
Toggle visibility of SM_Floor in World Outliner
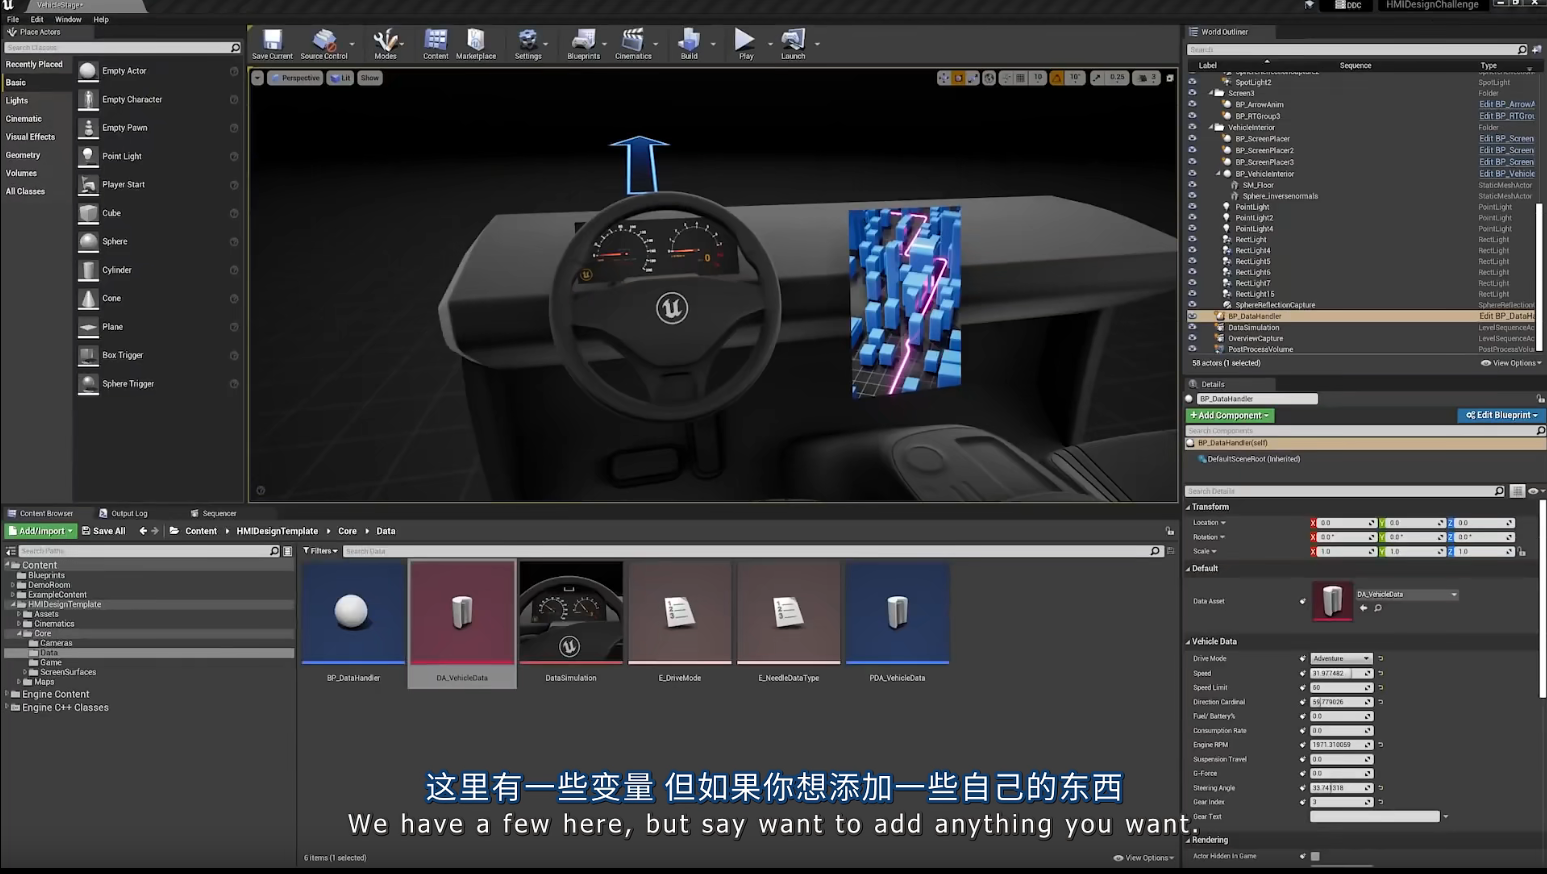(1191, 184)
